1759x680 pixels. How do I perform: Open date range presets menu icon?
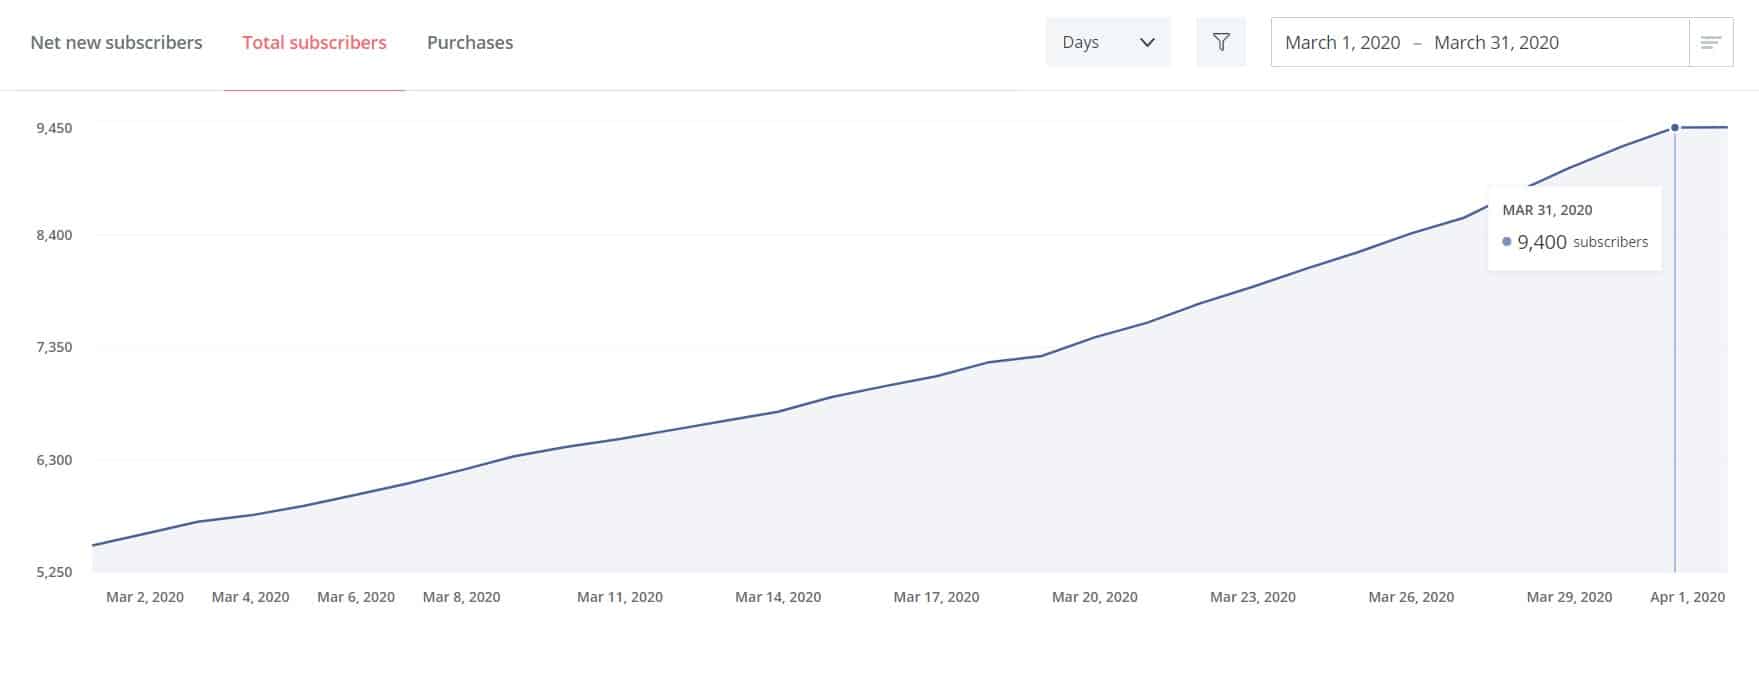[1711, 42]
